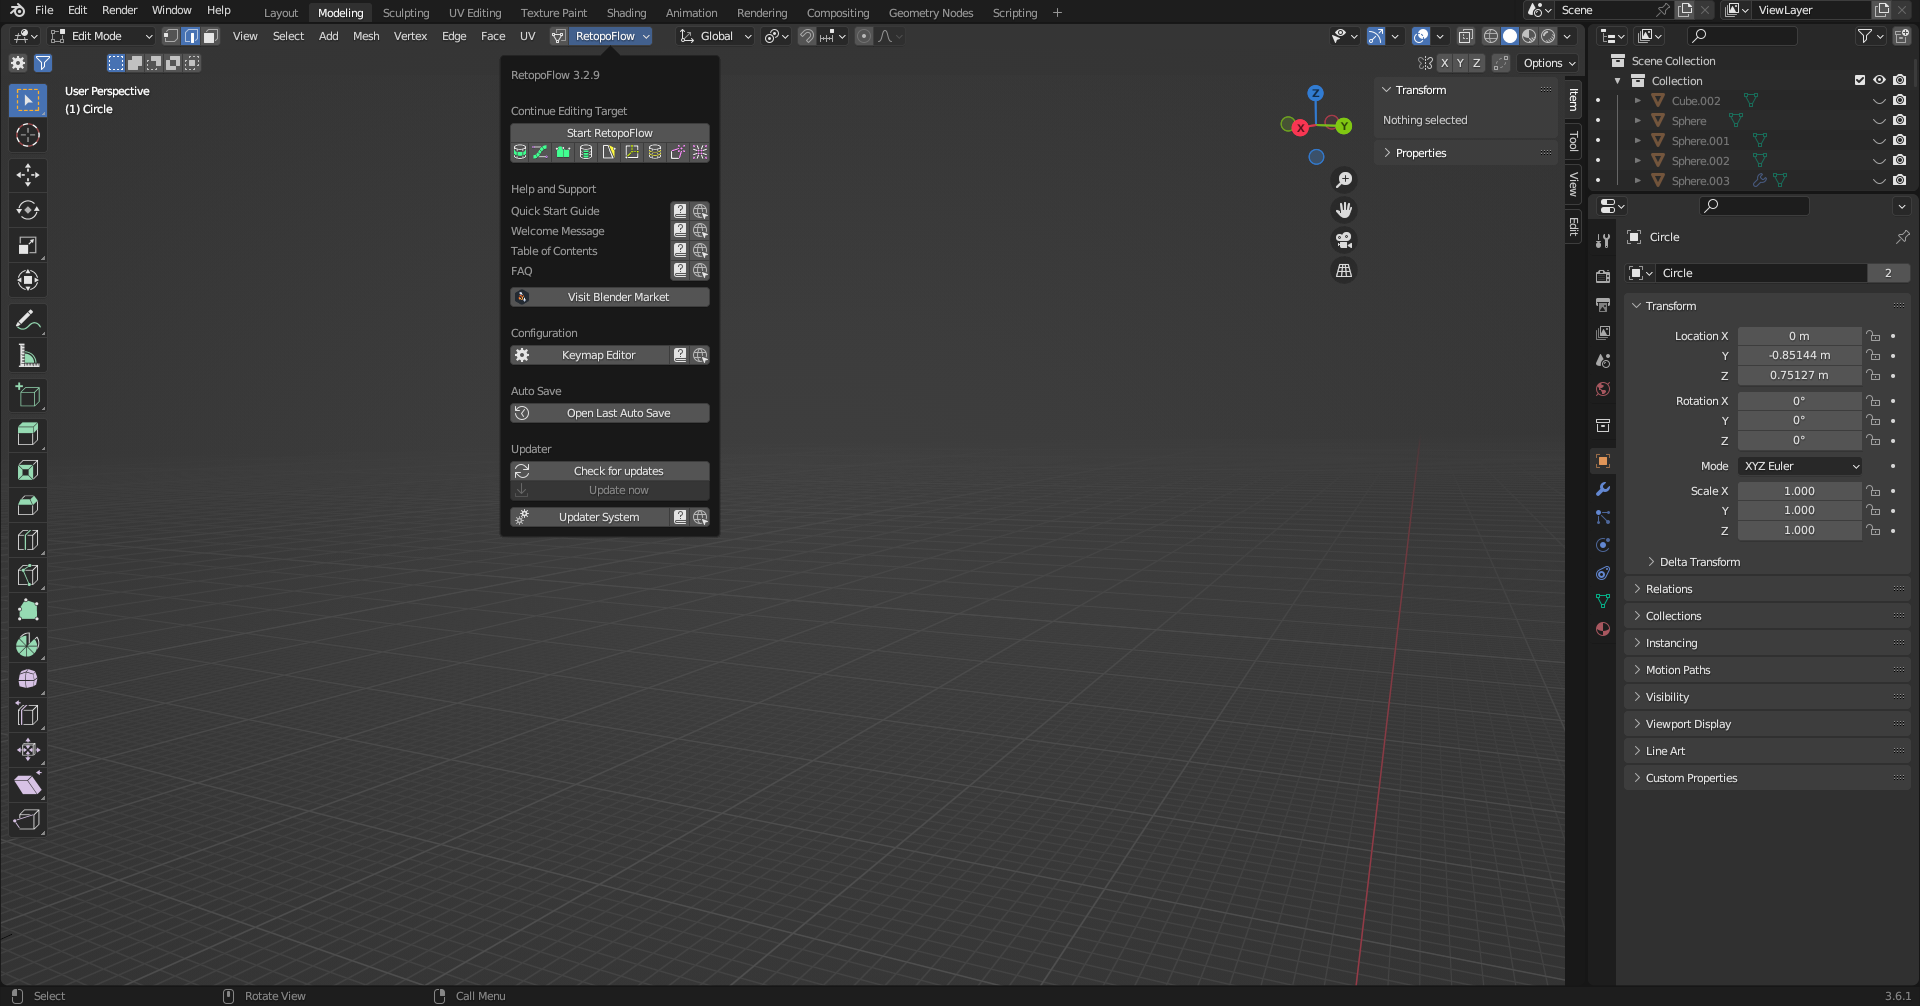This screenshot has height=1006, width=1920.
Task: Open the World properties tab icon
Action: (x=1603, y=389)
